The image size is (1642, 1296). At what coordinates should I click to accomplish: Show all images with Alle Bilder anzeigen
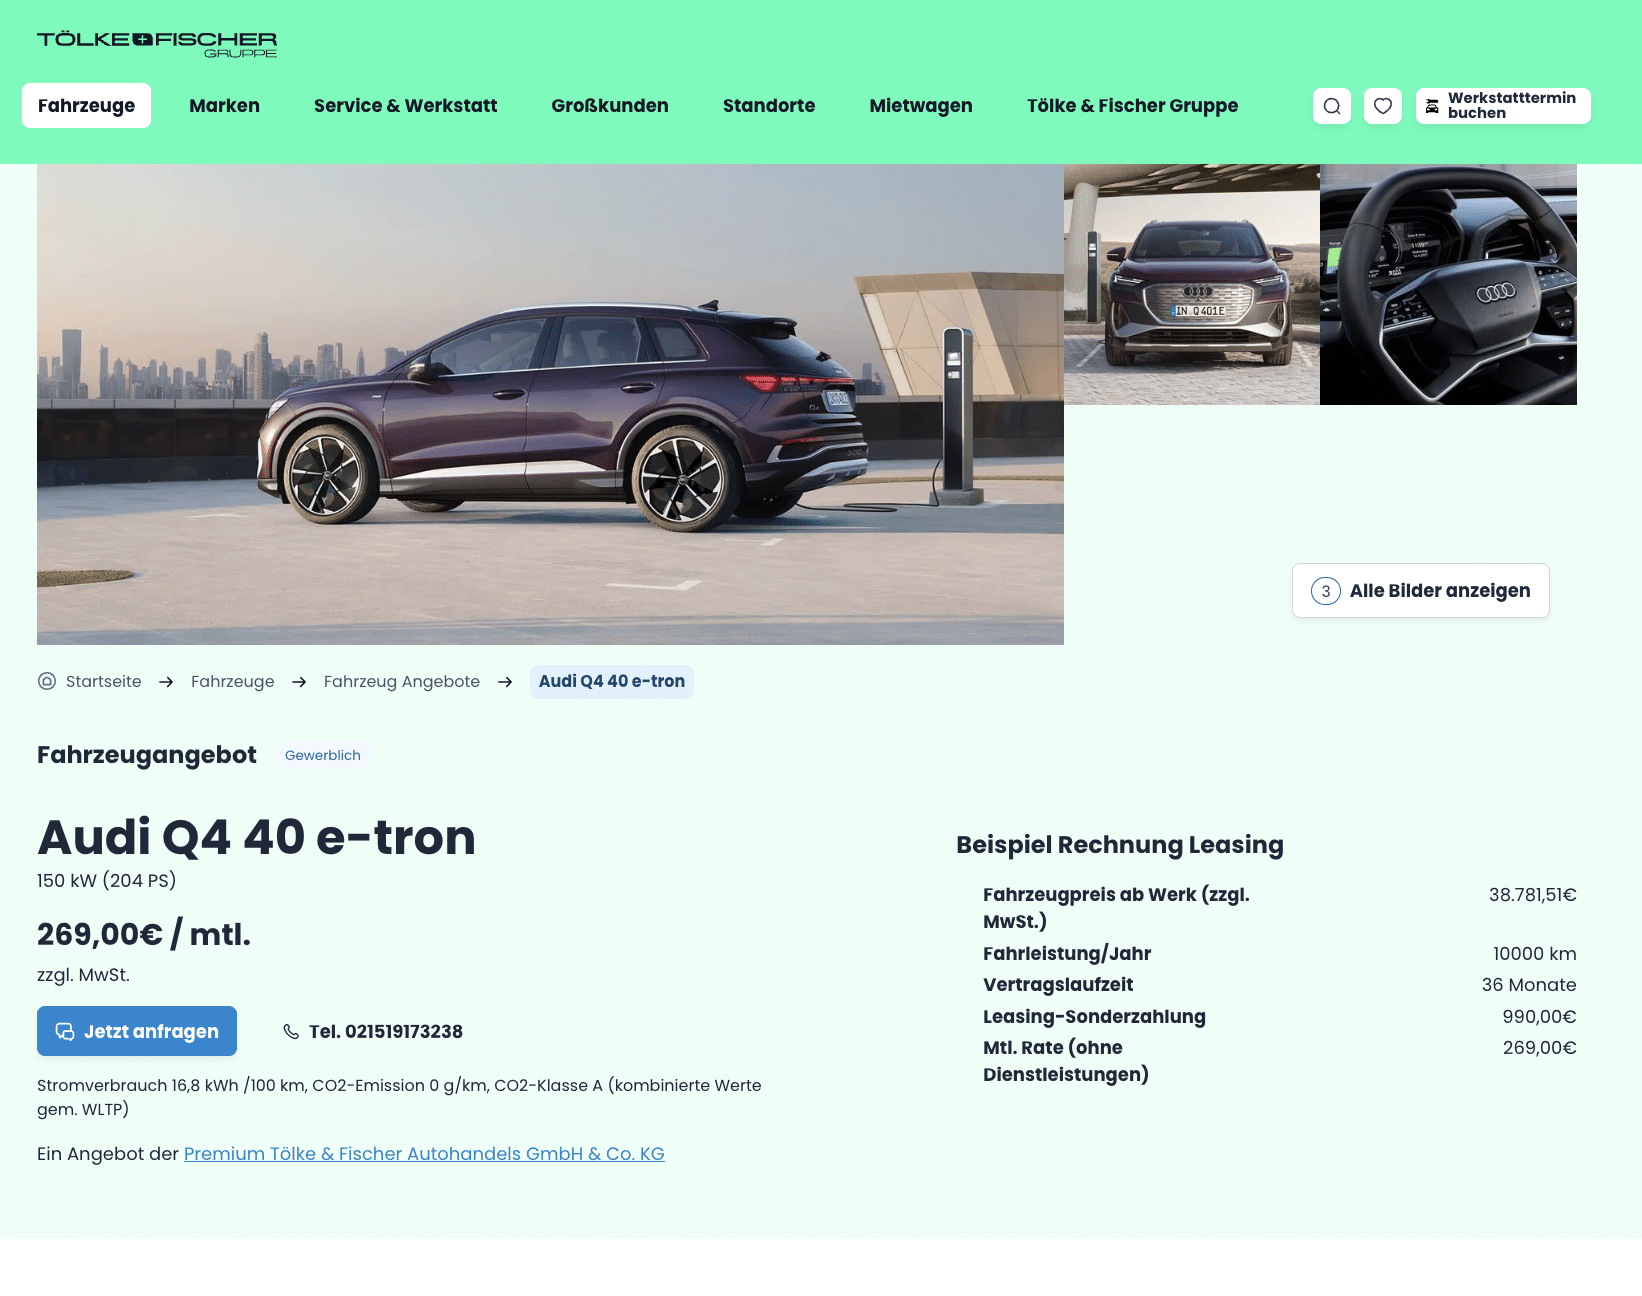[1421, 591]
